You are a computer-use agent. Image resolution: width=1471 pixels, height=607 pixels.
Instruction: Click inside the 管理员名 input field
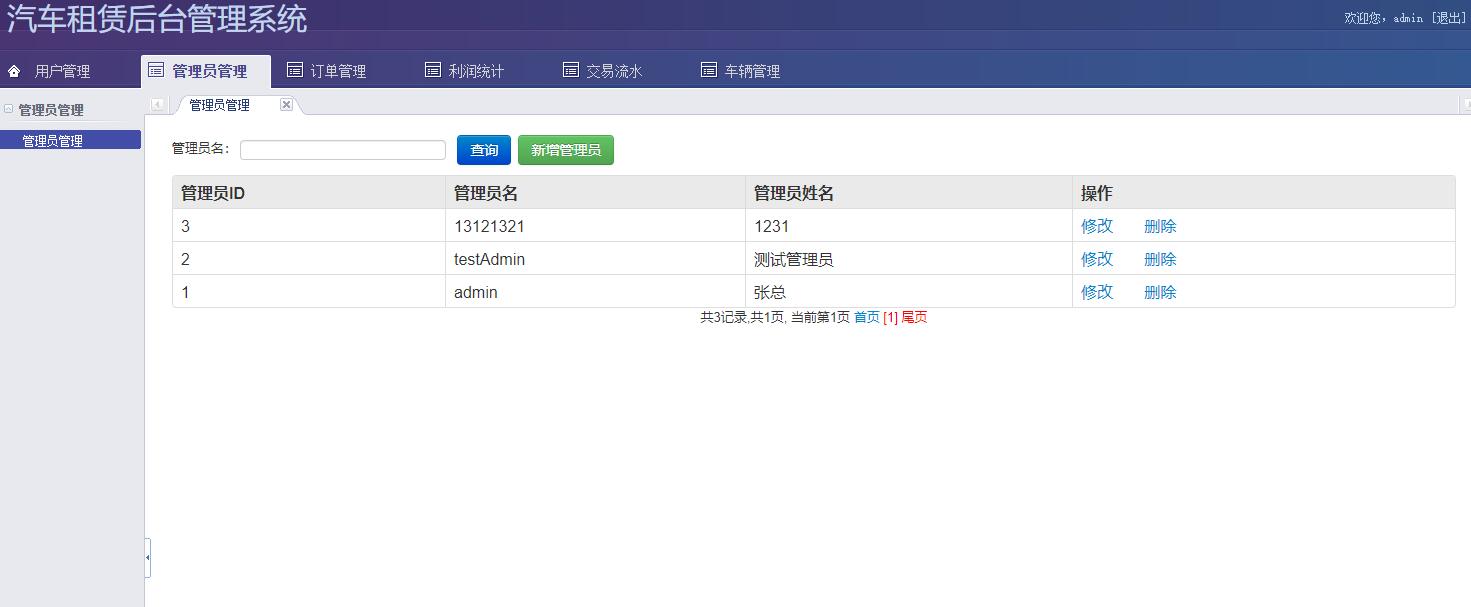342,149
